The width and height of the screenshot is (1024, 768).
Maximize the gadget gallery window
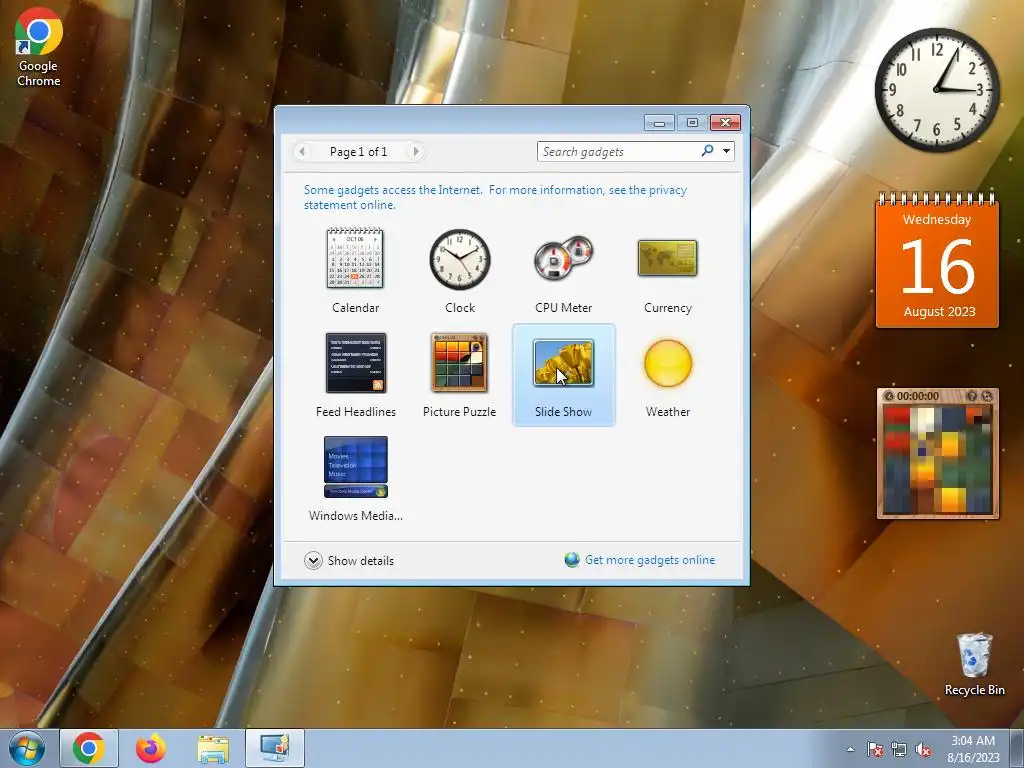click(692, 123)
